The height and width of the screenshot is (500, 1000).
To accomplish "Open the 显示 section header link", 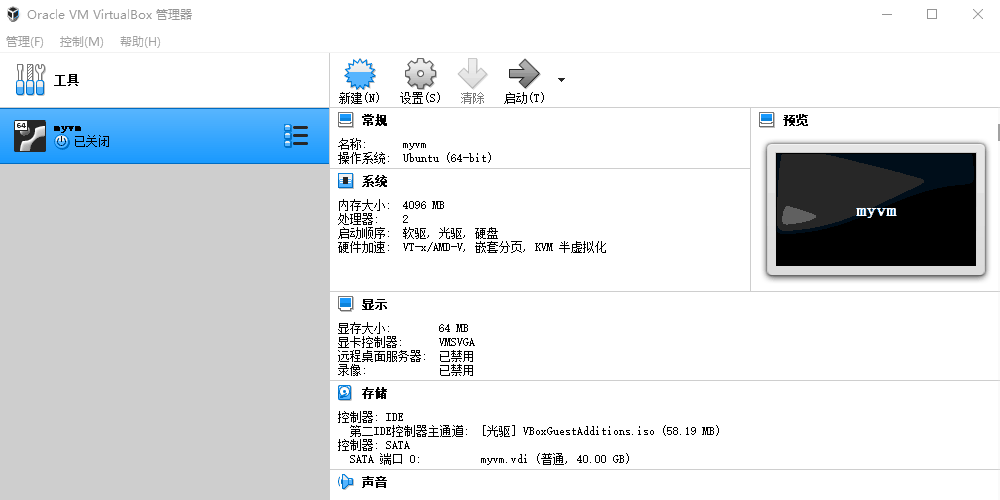I will click(374, 304).
